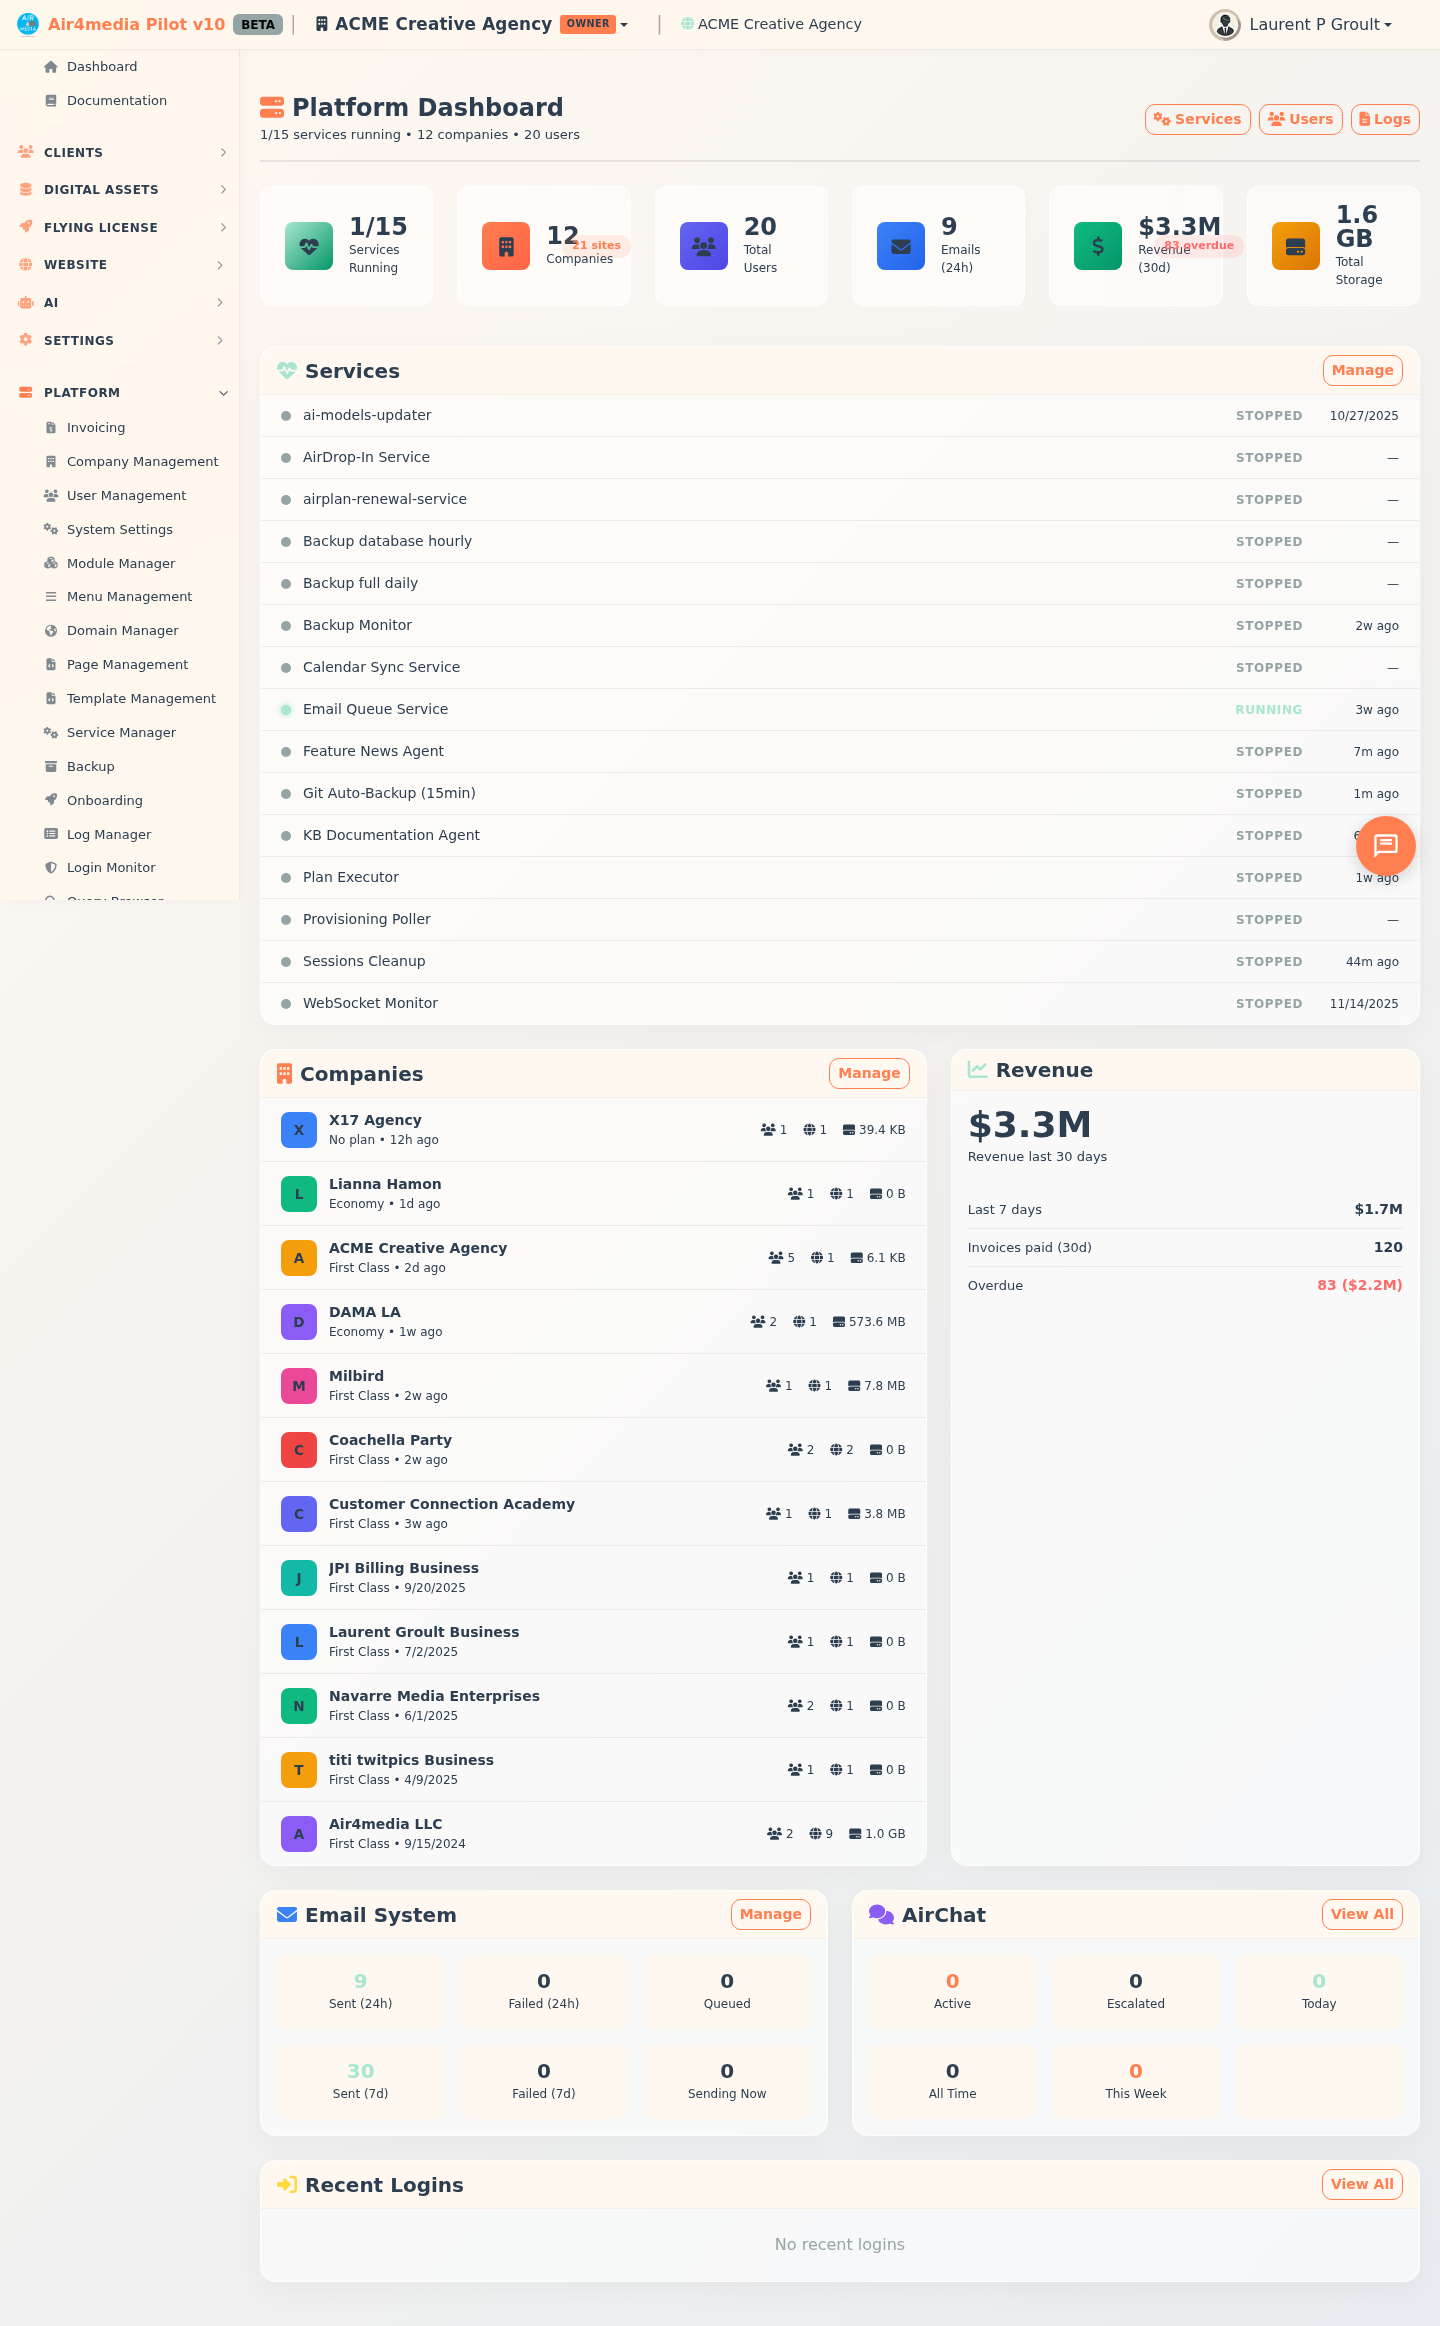Select the Git Auto-Backup (15min) row

pyautogui.click(x=840, y=794)
